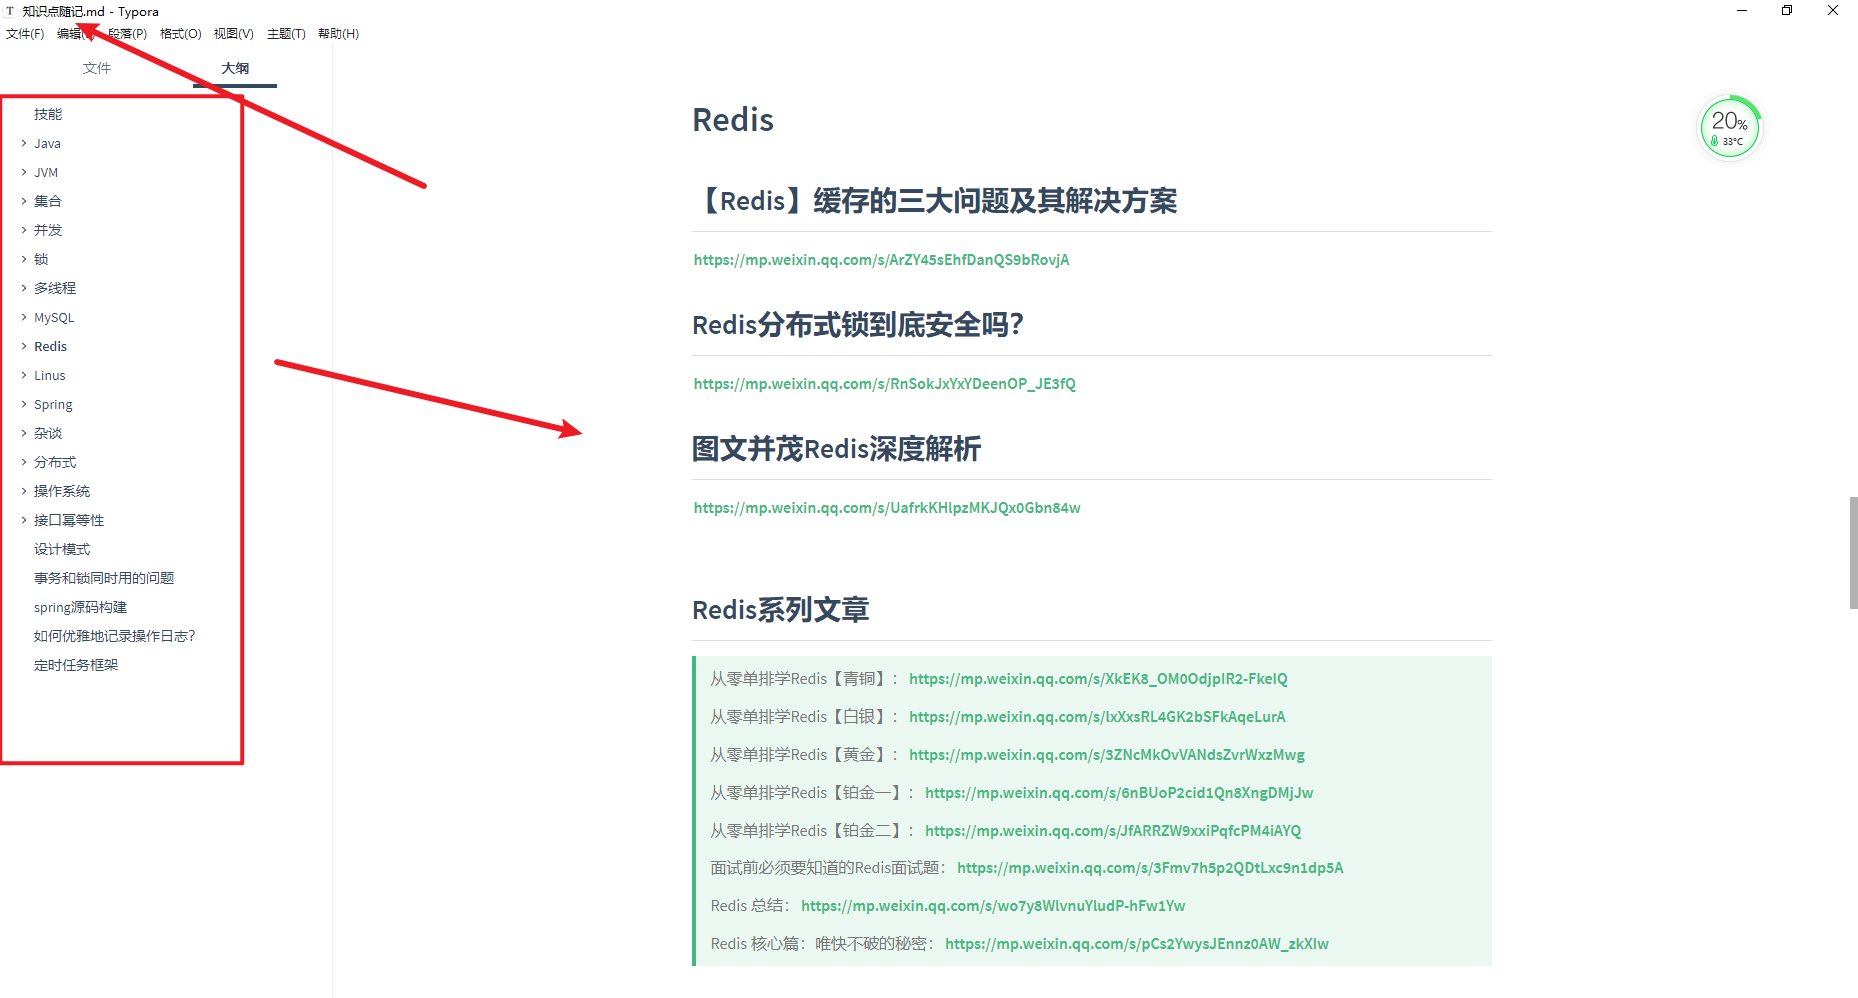Open the 帮助(H) menu

338,34
